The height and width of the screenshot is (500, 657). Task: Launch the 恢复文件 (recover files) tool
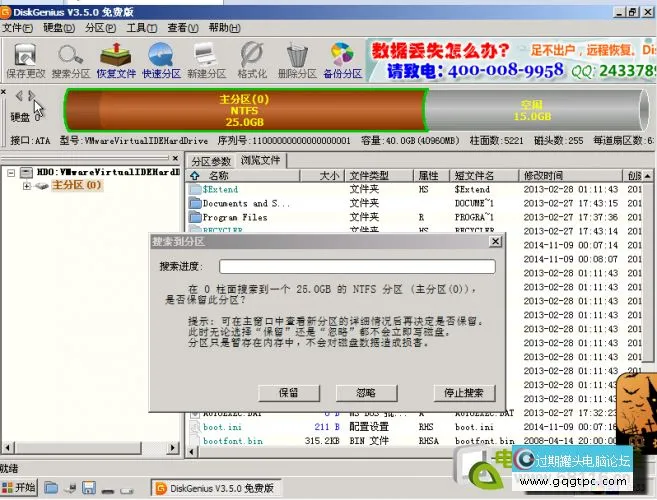(x=116, y=61)
